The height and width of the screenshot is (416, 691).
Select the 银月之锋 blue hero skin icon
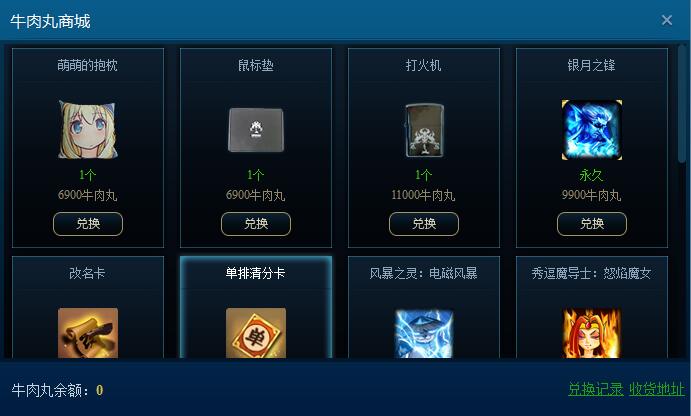592,130
